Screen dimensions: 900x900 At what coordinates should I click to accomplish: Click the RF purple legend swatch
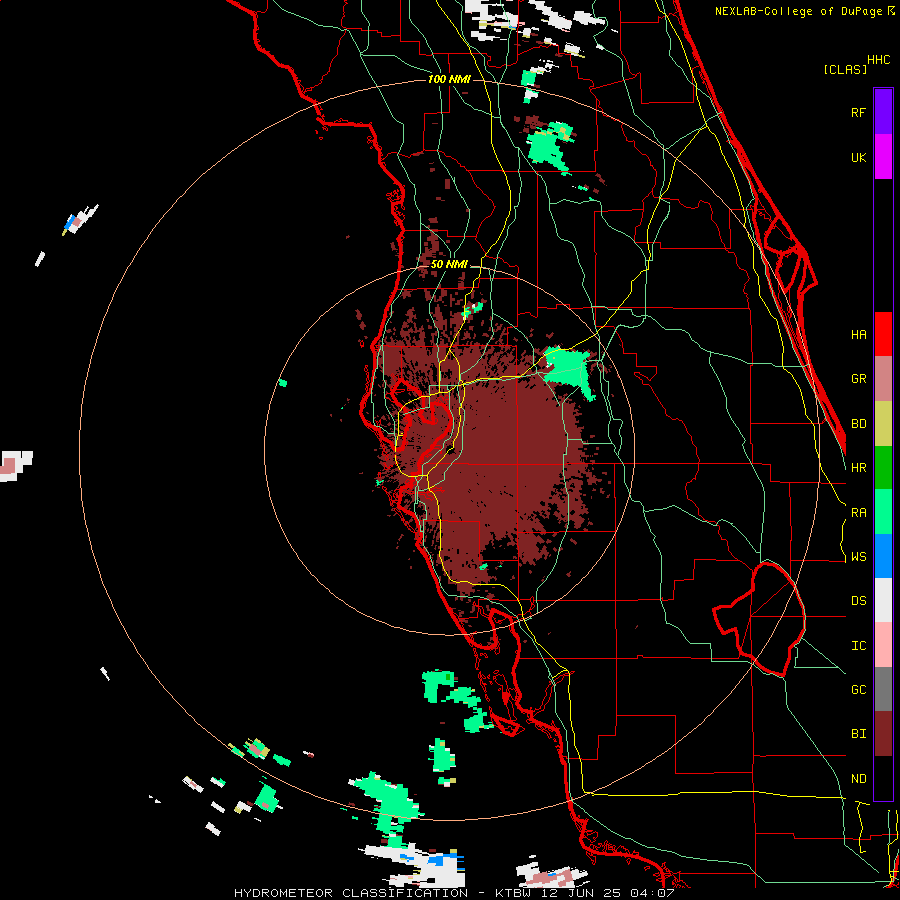pyautogui.click(x=883, y=112)
